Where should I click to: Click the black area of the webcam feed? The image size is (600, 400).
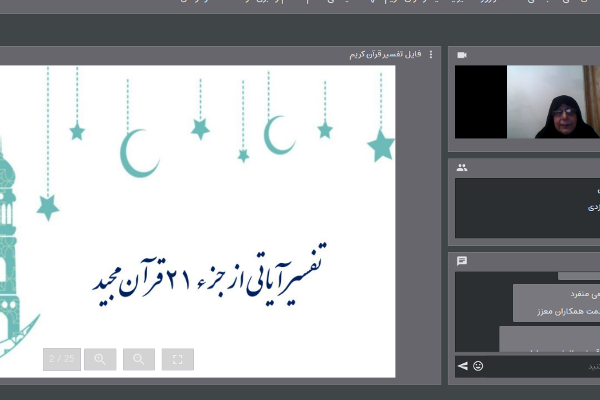pos(480,102)
